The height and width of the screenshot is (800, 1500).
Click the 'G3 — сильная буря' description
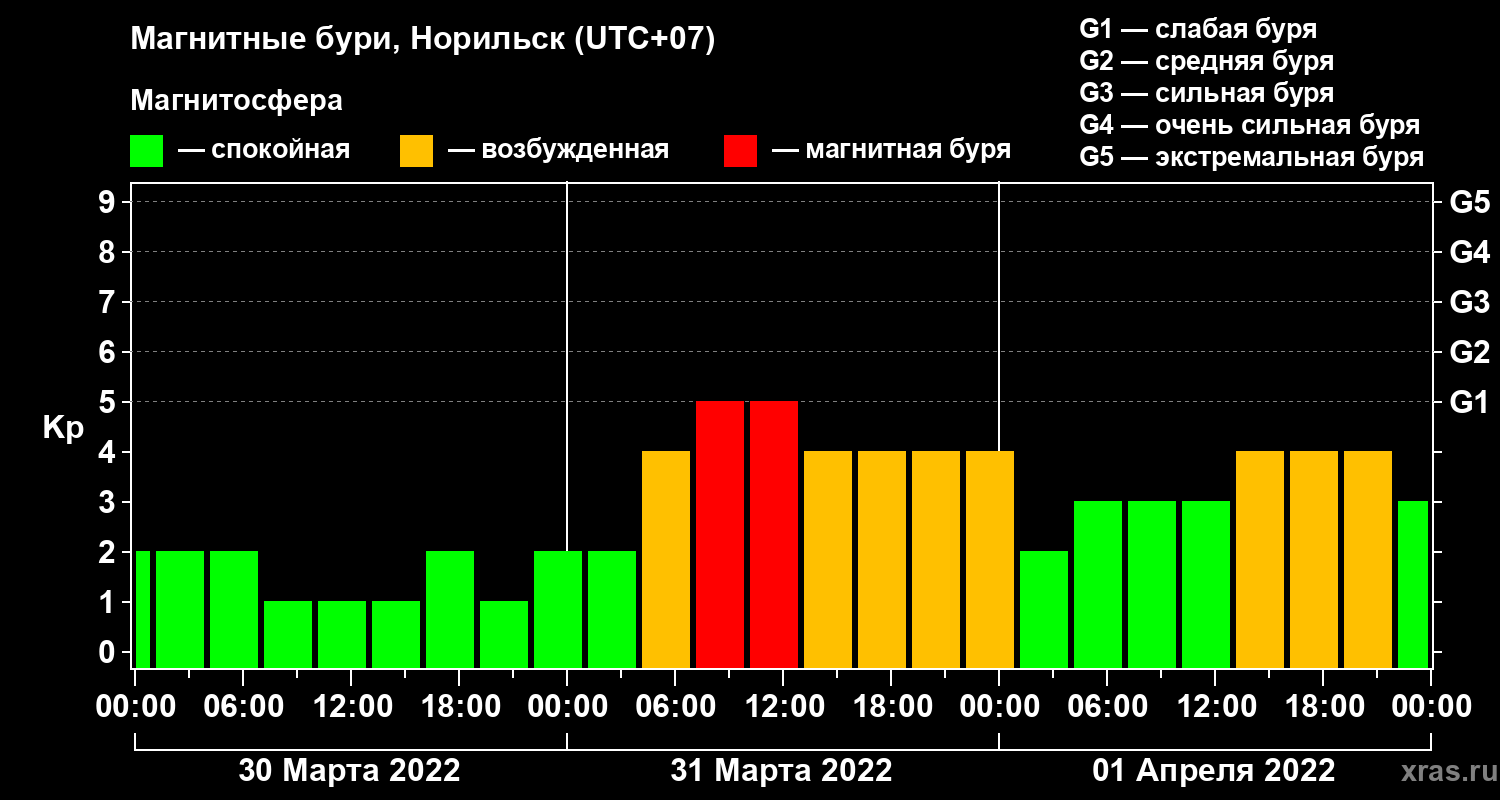coord(1206,93)
